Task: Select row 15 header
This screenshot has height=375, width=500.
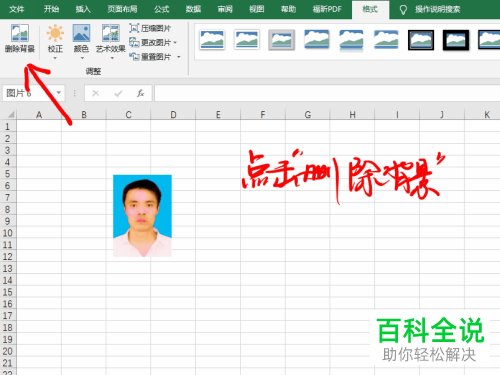Action: pos(8,292)
